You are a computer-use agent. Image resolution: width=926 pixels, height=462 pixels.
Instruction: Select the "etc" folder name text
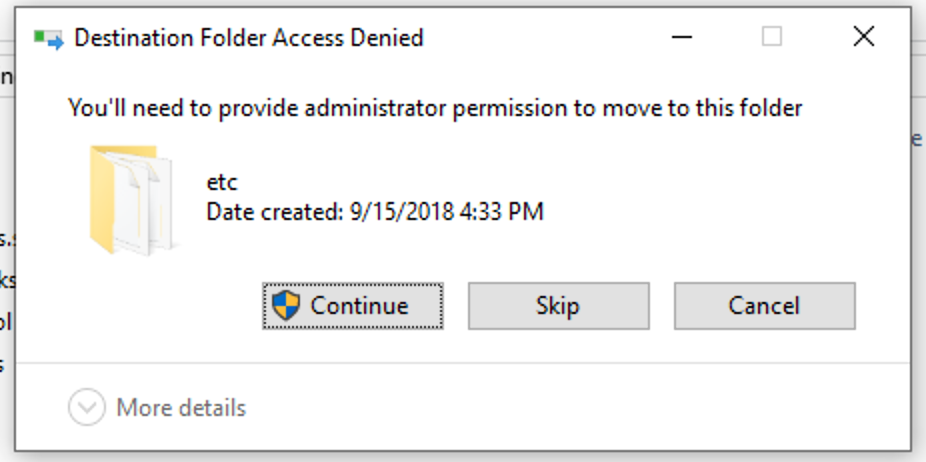coord(221,183)
